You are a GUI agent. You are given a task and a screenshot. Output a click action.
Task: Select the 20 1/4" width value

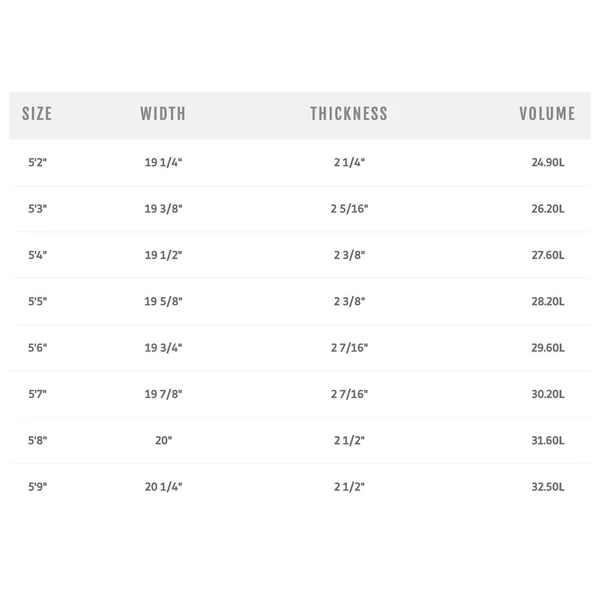point(163,486)
